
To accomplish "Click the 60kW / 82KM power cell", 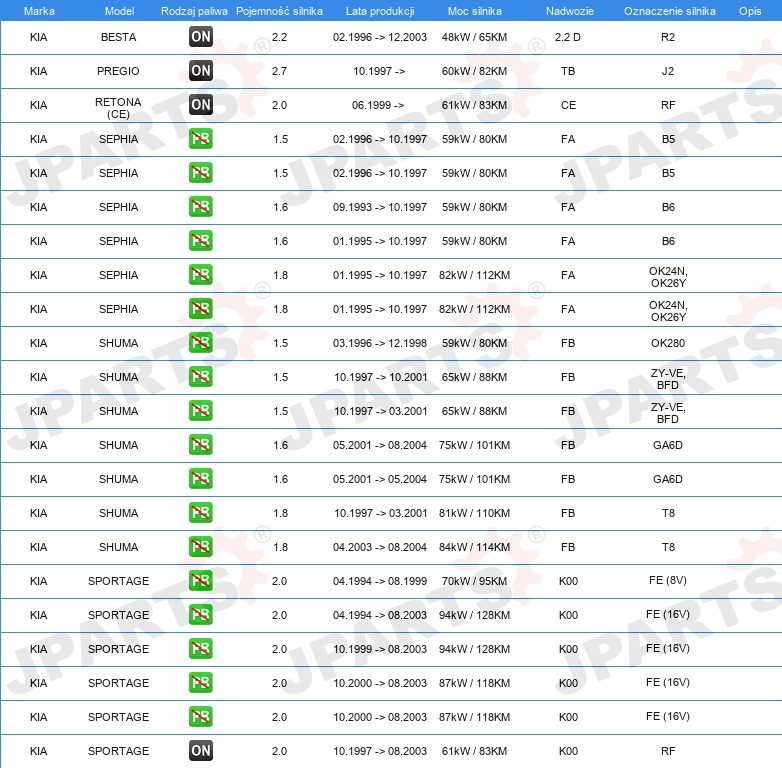I will (474, 71).
